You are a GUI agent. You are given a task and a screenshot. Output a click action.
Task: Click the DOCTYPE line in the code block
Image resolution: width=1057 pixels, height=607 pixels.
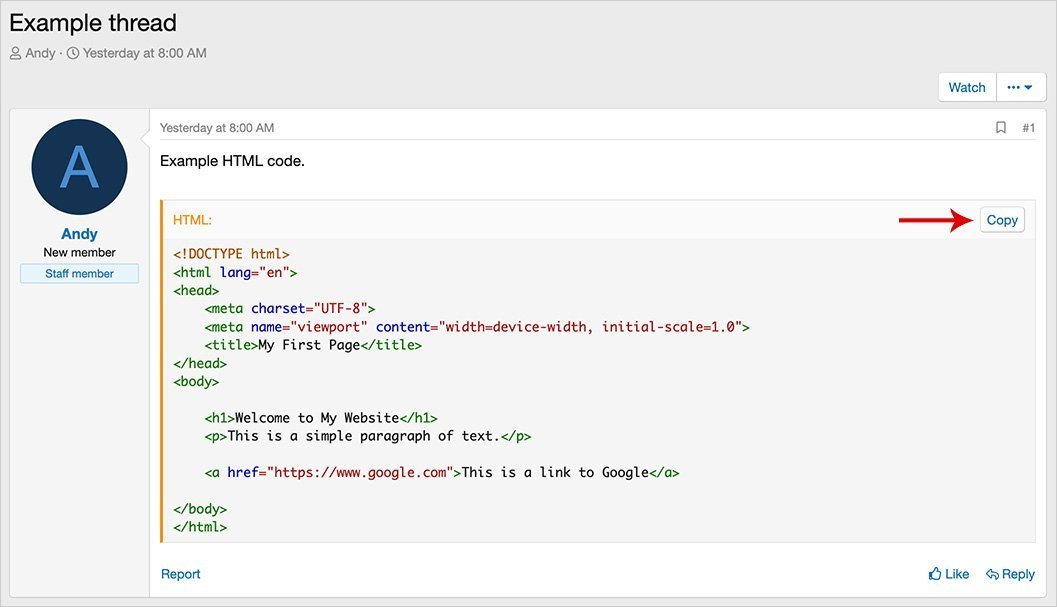tap(231, 254)
